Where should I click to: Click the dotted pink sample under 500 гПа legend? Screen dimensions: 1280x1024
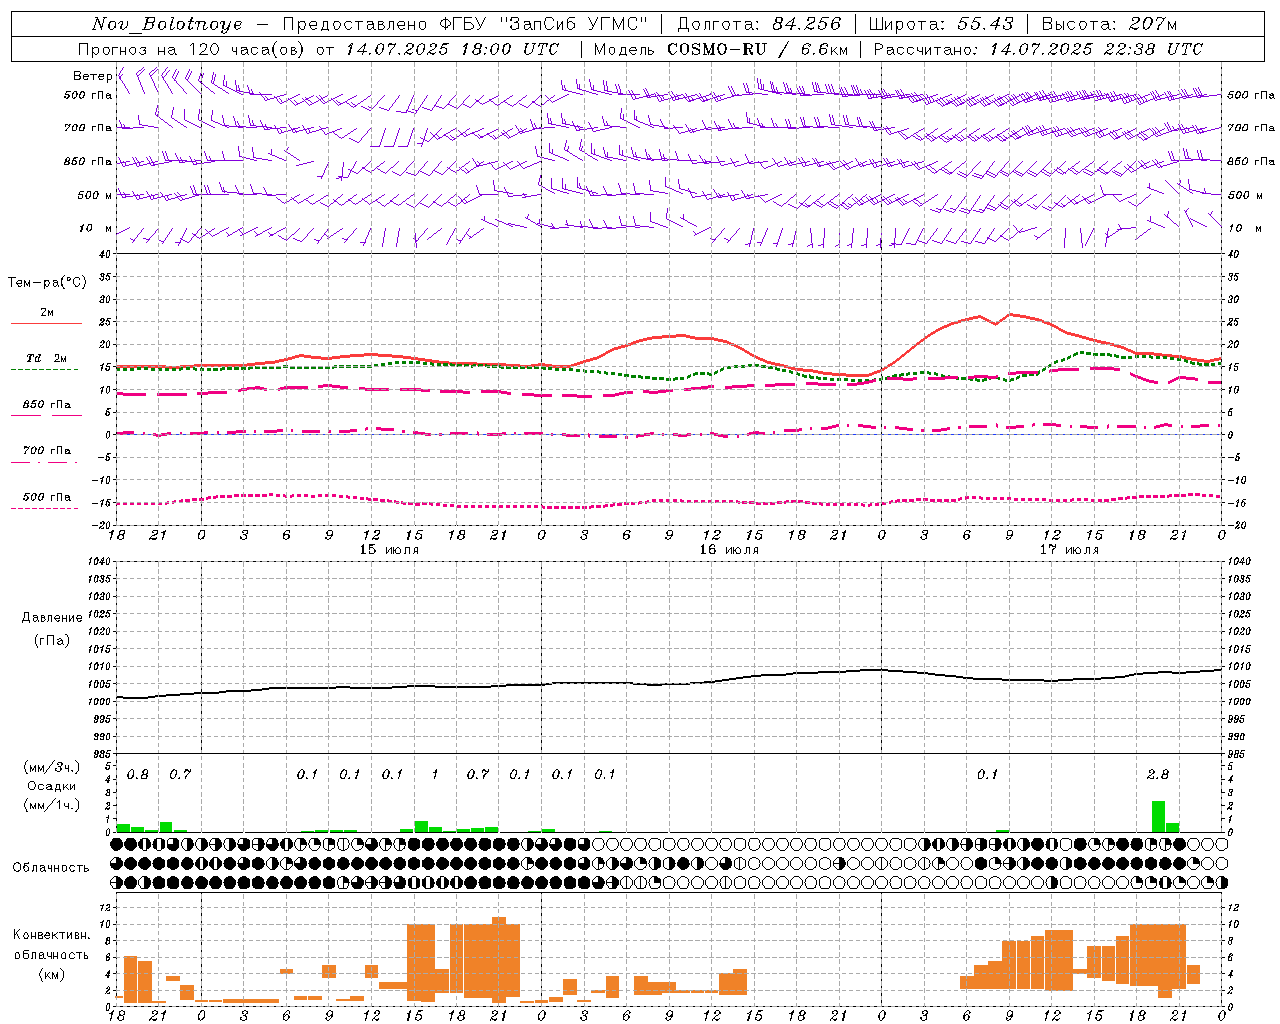[x=46, y=508]
